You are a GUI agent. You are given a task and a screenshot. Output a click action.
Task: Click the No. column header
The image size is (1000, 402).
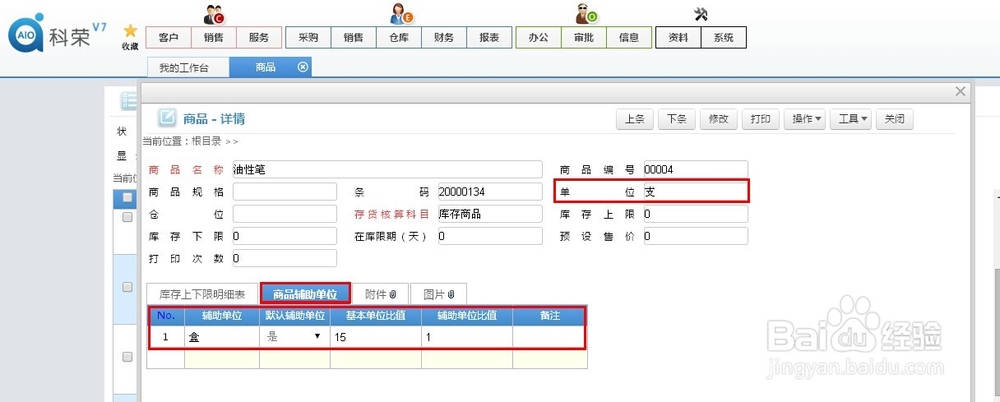(166, 316)
